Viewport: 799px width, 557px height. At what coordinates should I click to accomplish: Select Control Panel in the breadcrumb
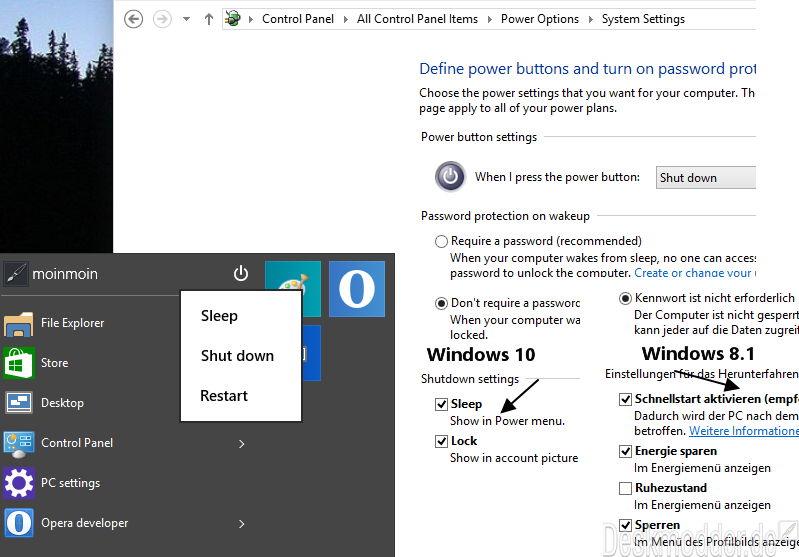pyautogui.click(x=298, y=19)
